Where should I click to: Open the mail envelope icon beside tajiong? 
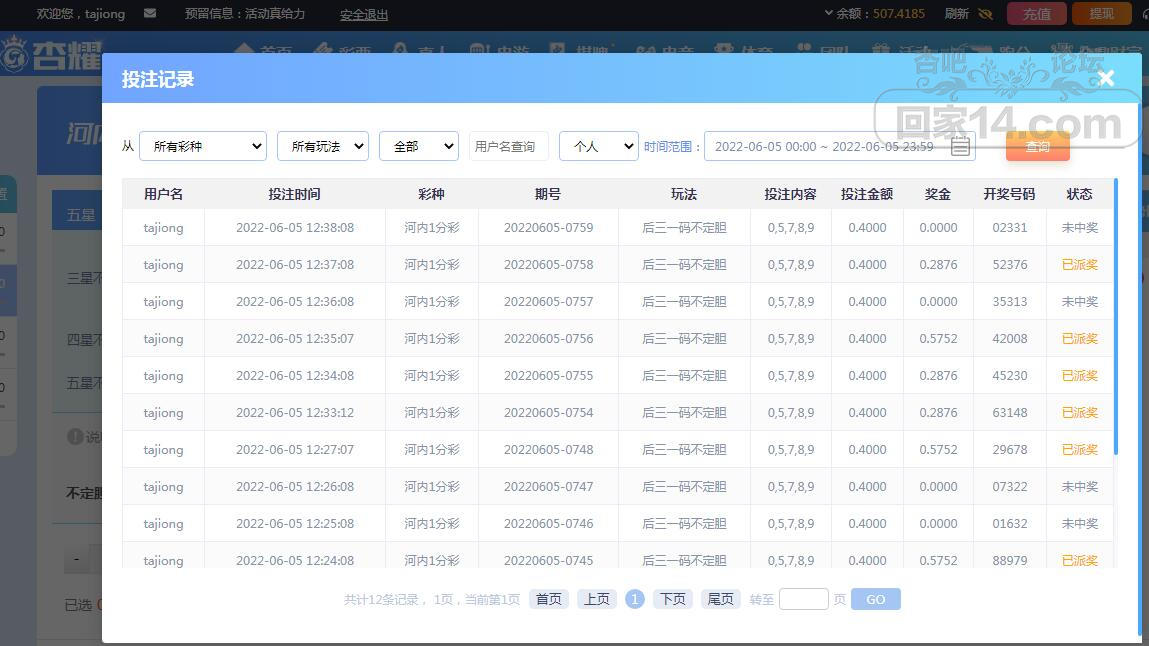point(149,13)
